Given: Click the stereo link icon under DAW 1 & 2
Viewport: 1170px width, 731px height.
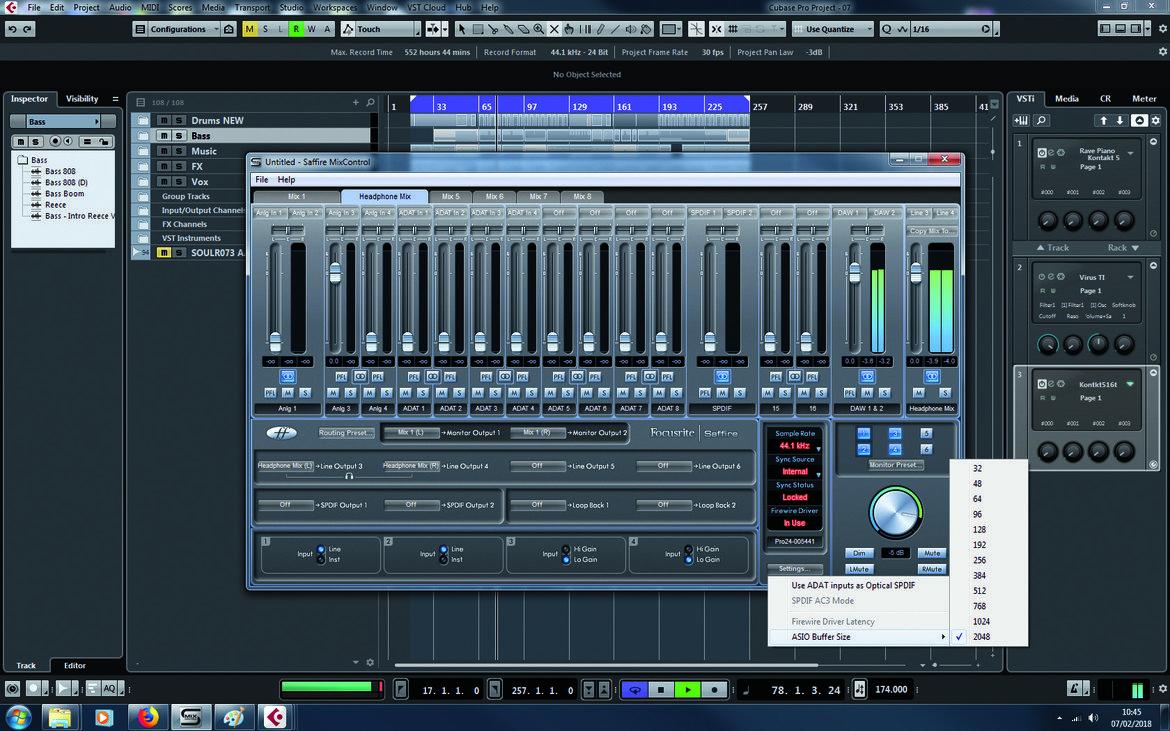Looking at the screenshot, I should pyautogui.click(x=867, y=377).
